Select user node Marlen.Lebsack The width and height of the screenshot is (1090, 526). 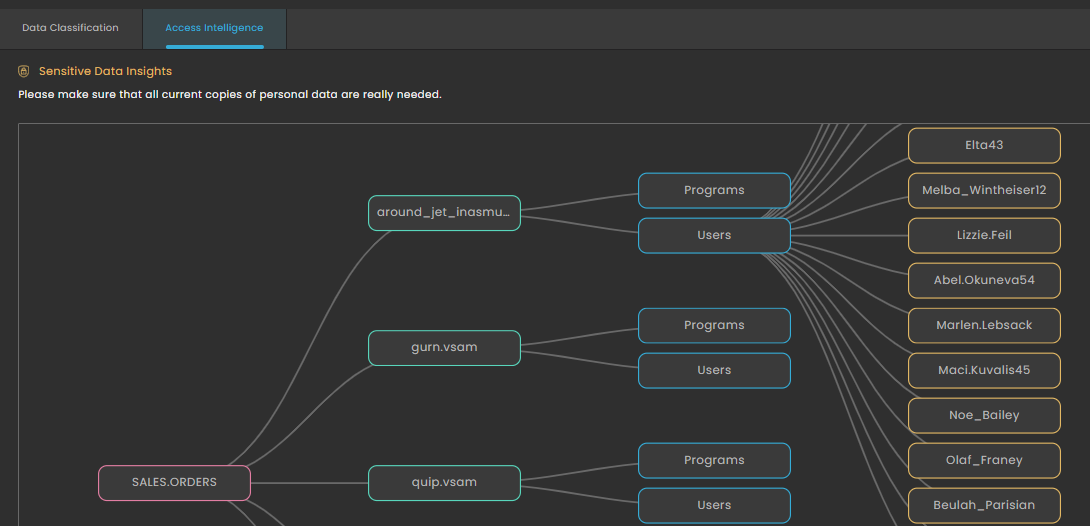point(984,325)
